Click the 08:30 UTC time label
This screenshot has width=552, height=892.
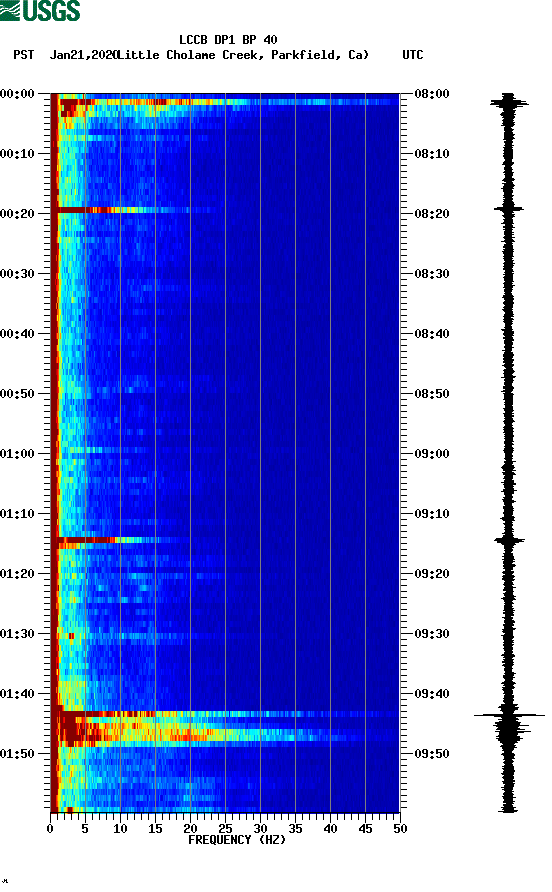point(432,274)
